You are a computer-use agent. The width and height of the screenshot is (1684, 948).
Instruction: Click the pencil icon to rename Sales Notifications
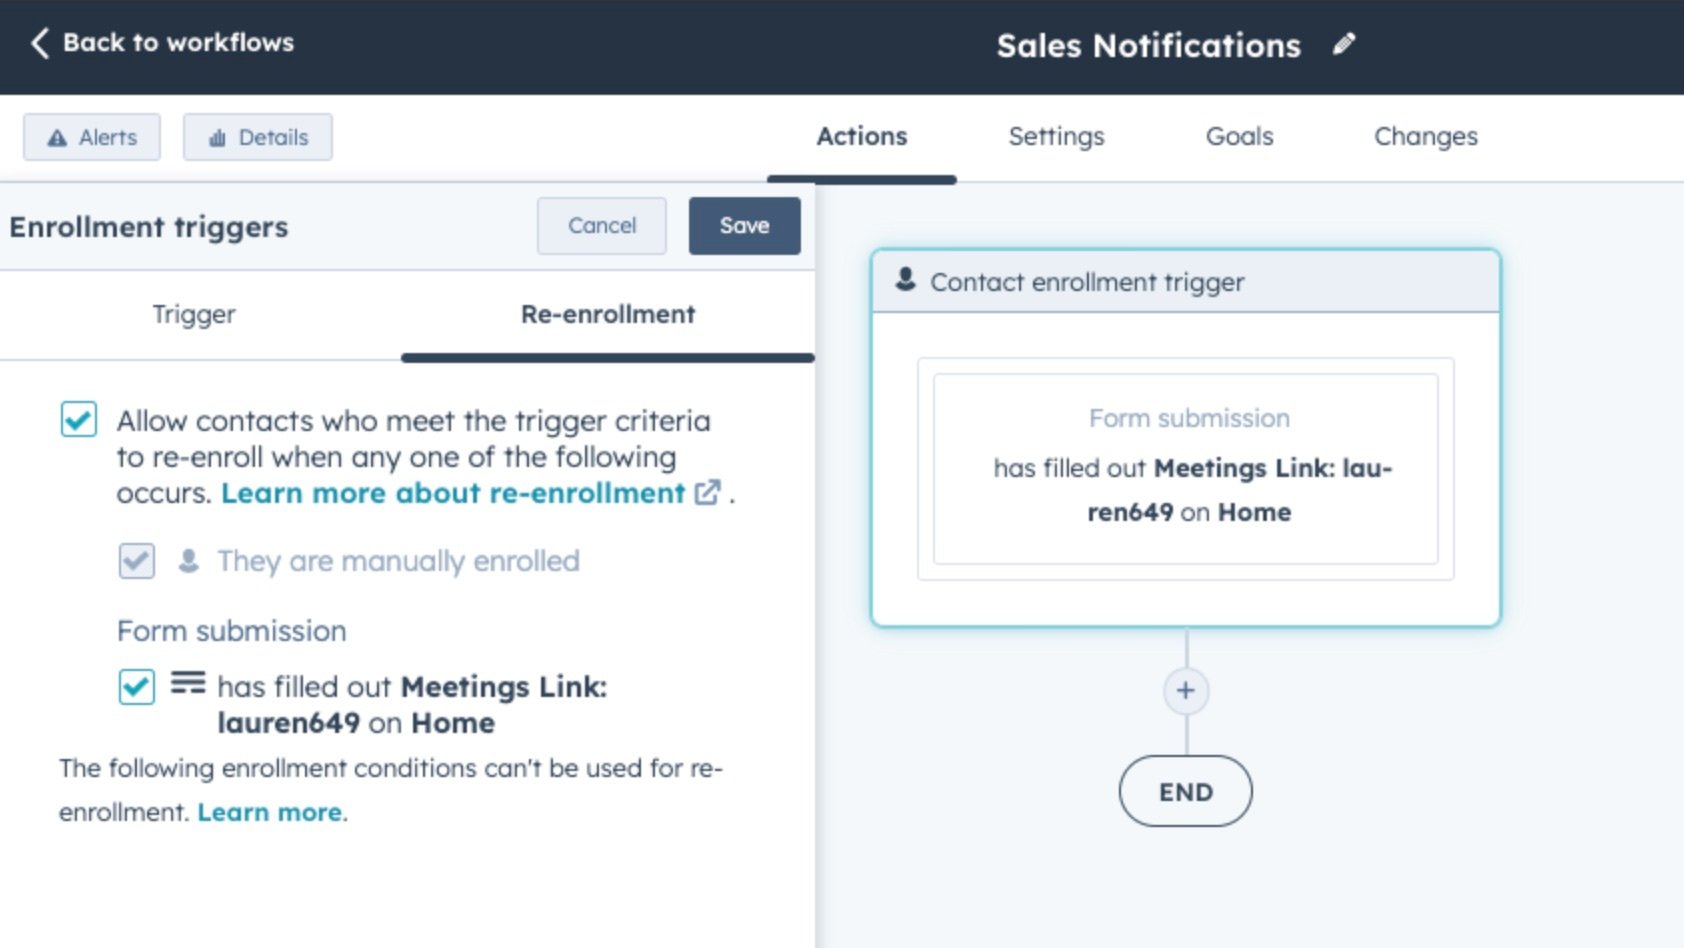(x=1345, y=43)
